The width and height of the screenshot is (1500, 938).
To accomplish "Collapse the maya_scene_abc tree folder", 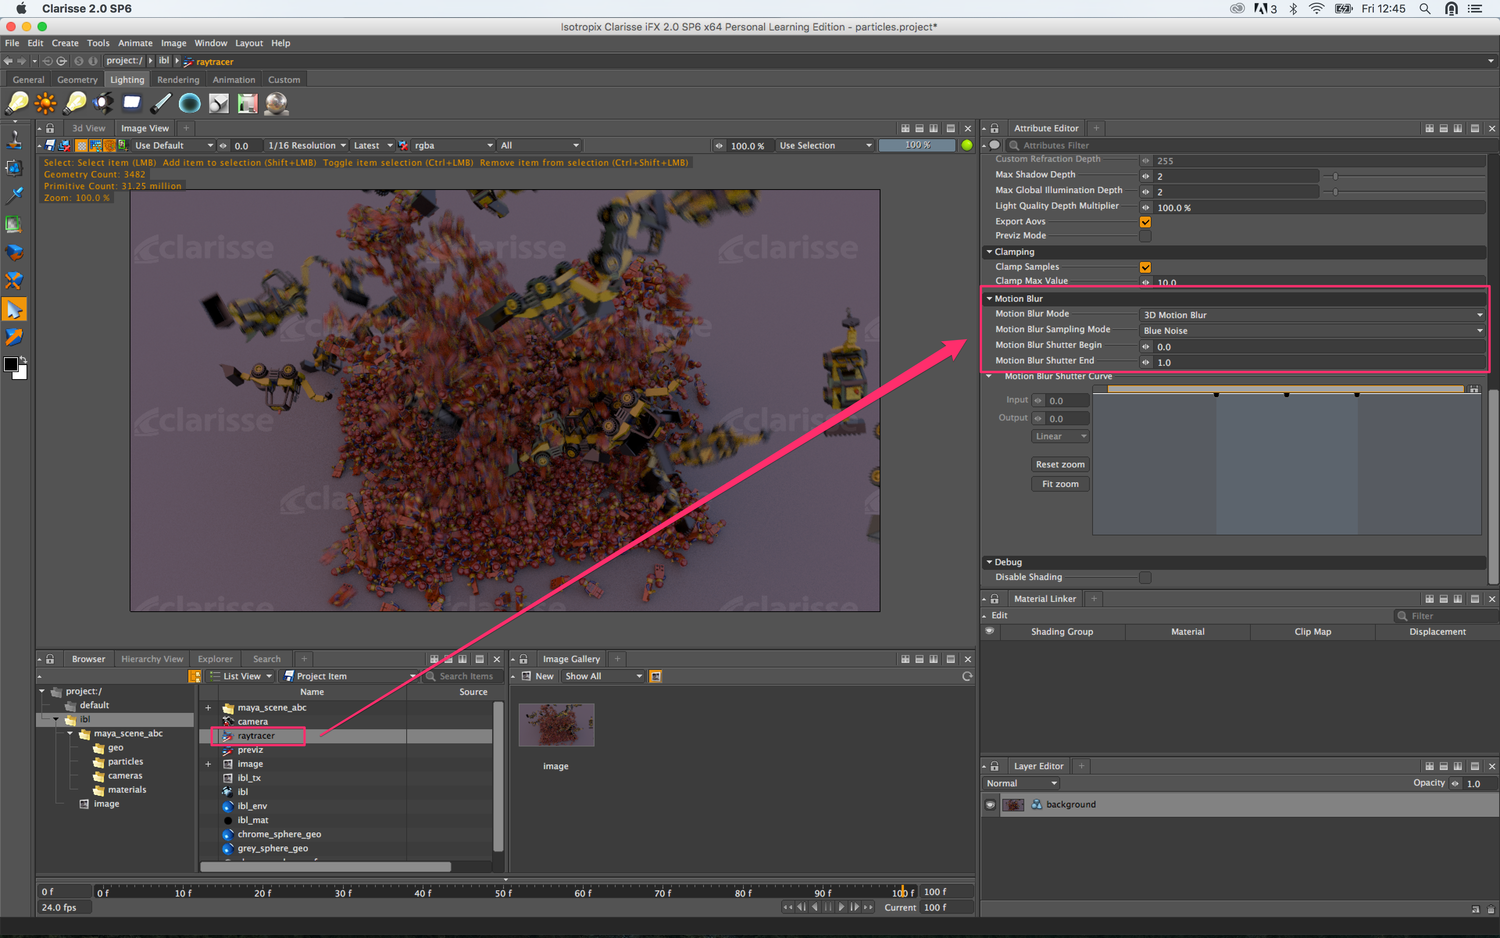I will tap(70, 734).
